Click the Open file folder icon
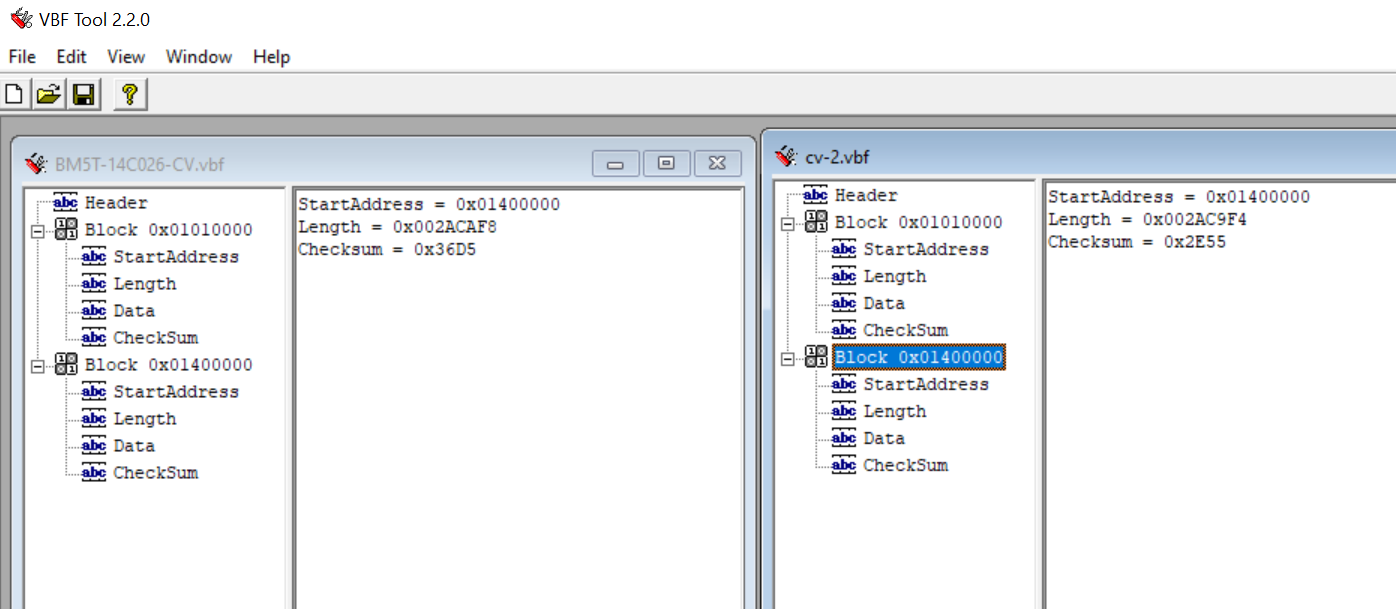 (x=48, y=95)
